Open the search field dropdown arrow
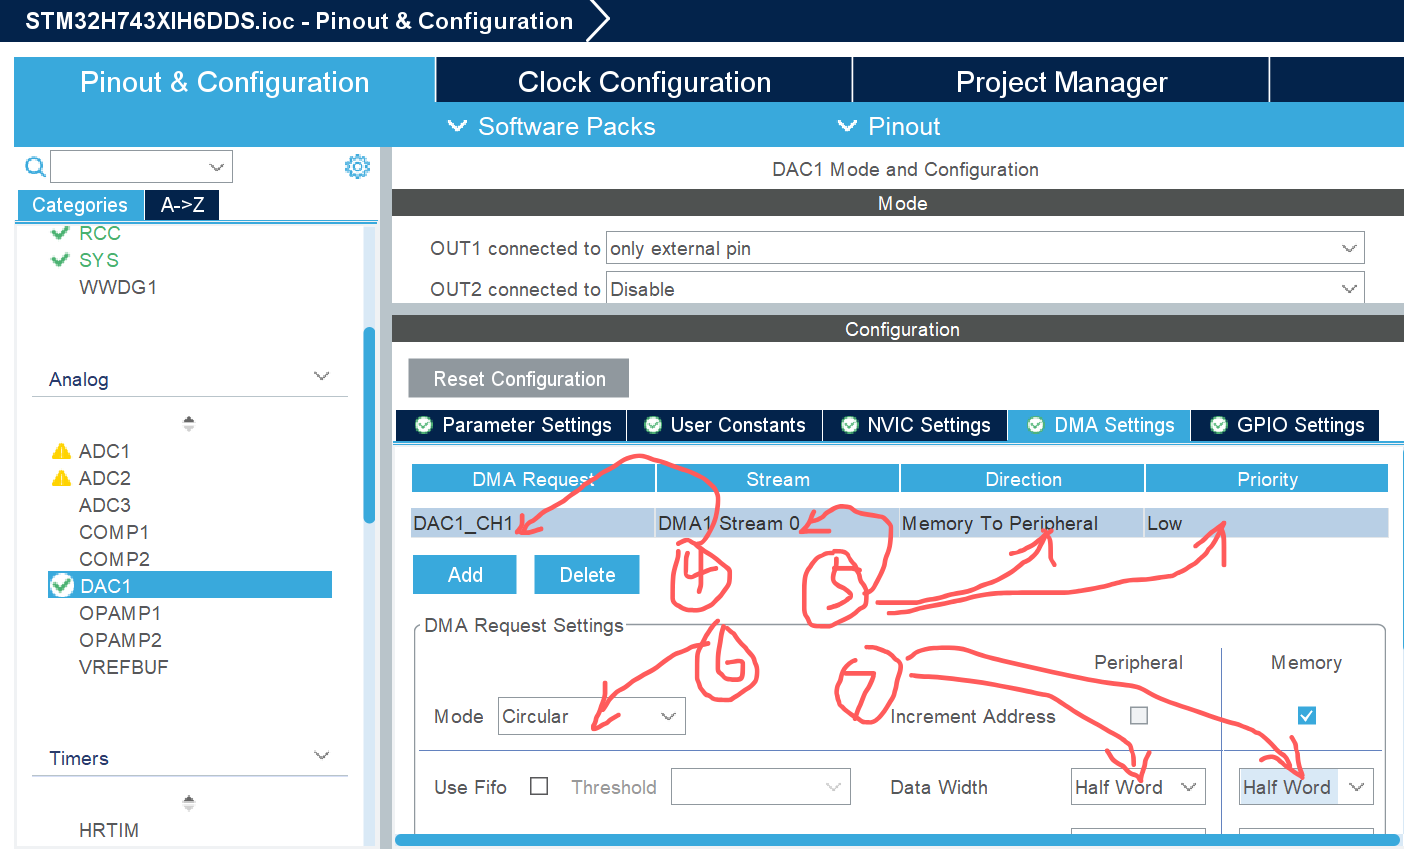Viewport: 1404px width, 849px height. point(216,167)
